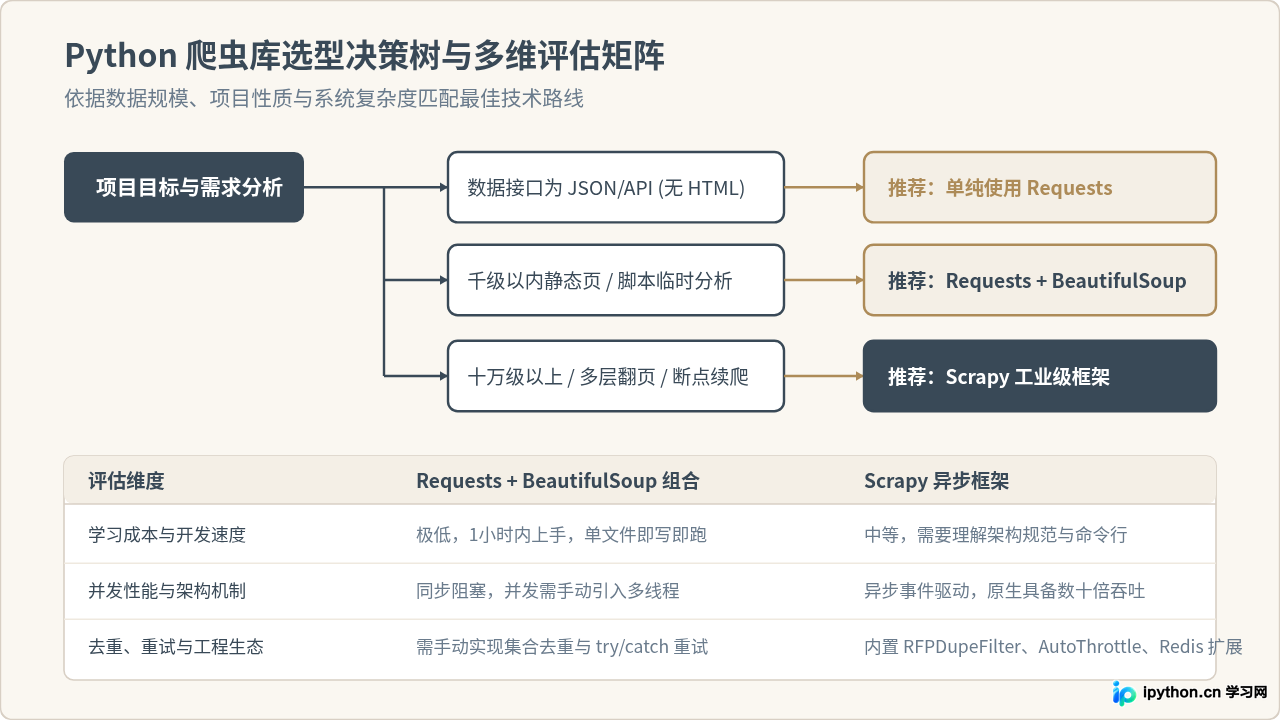
Task: Select the "项目目标与需求分析" root box
Action: (x=184, y=187)
